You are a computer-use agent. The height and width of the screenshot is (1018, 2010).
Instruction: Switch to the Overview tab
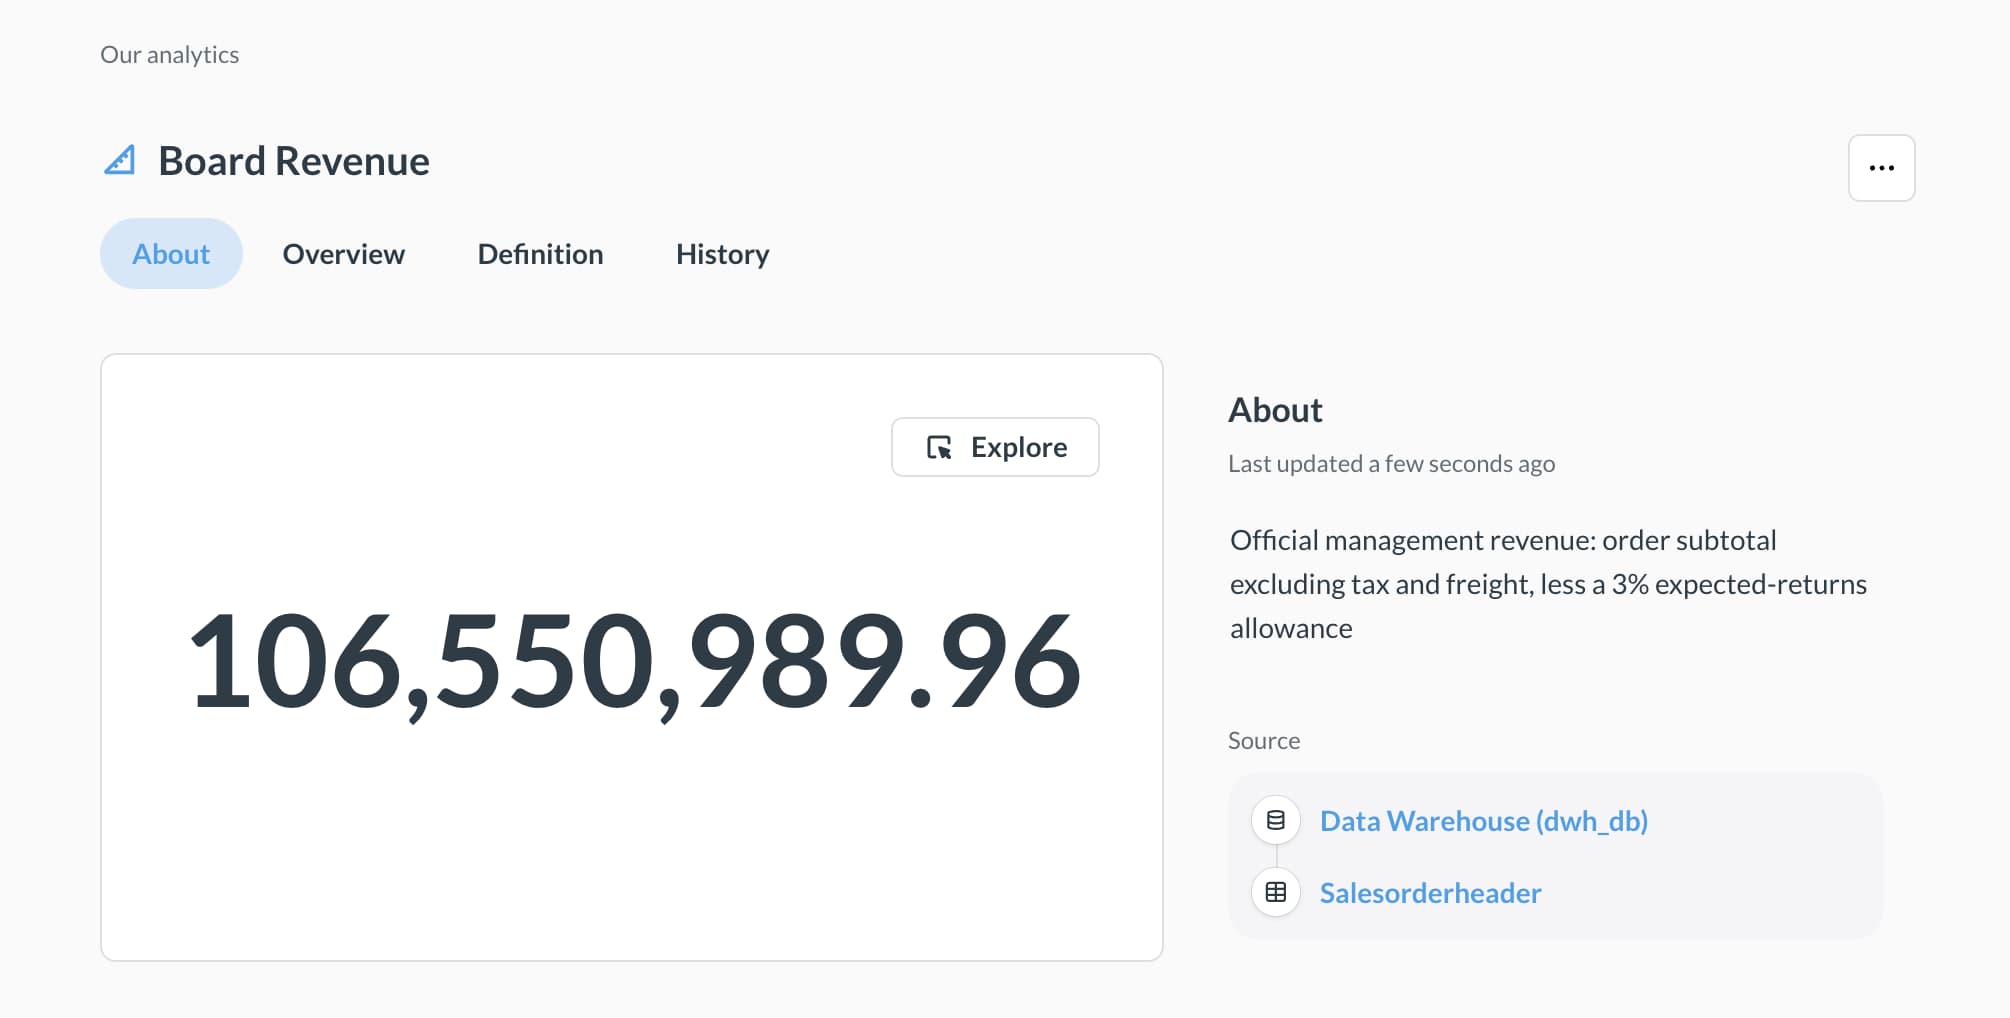click(344, 254)
